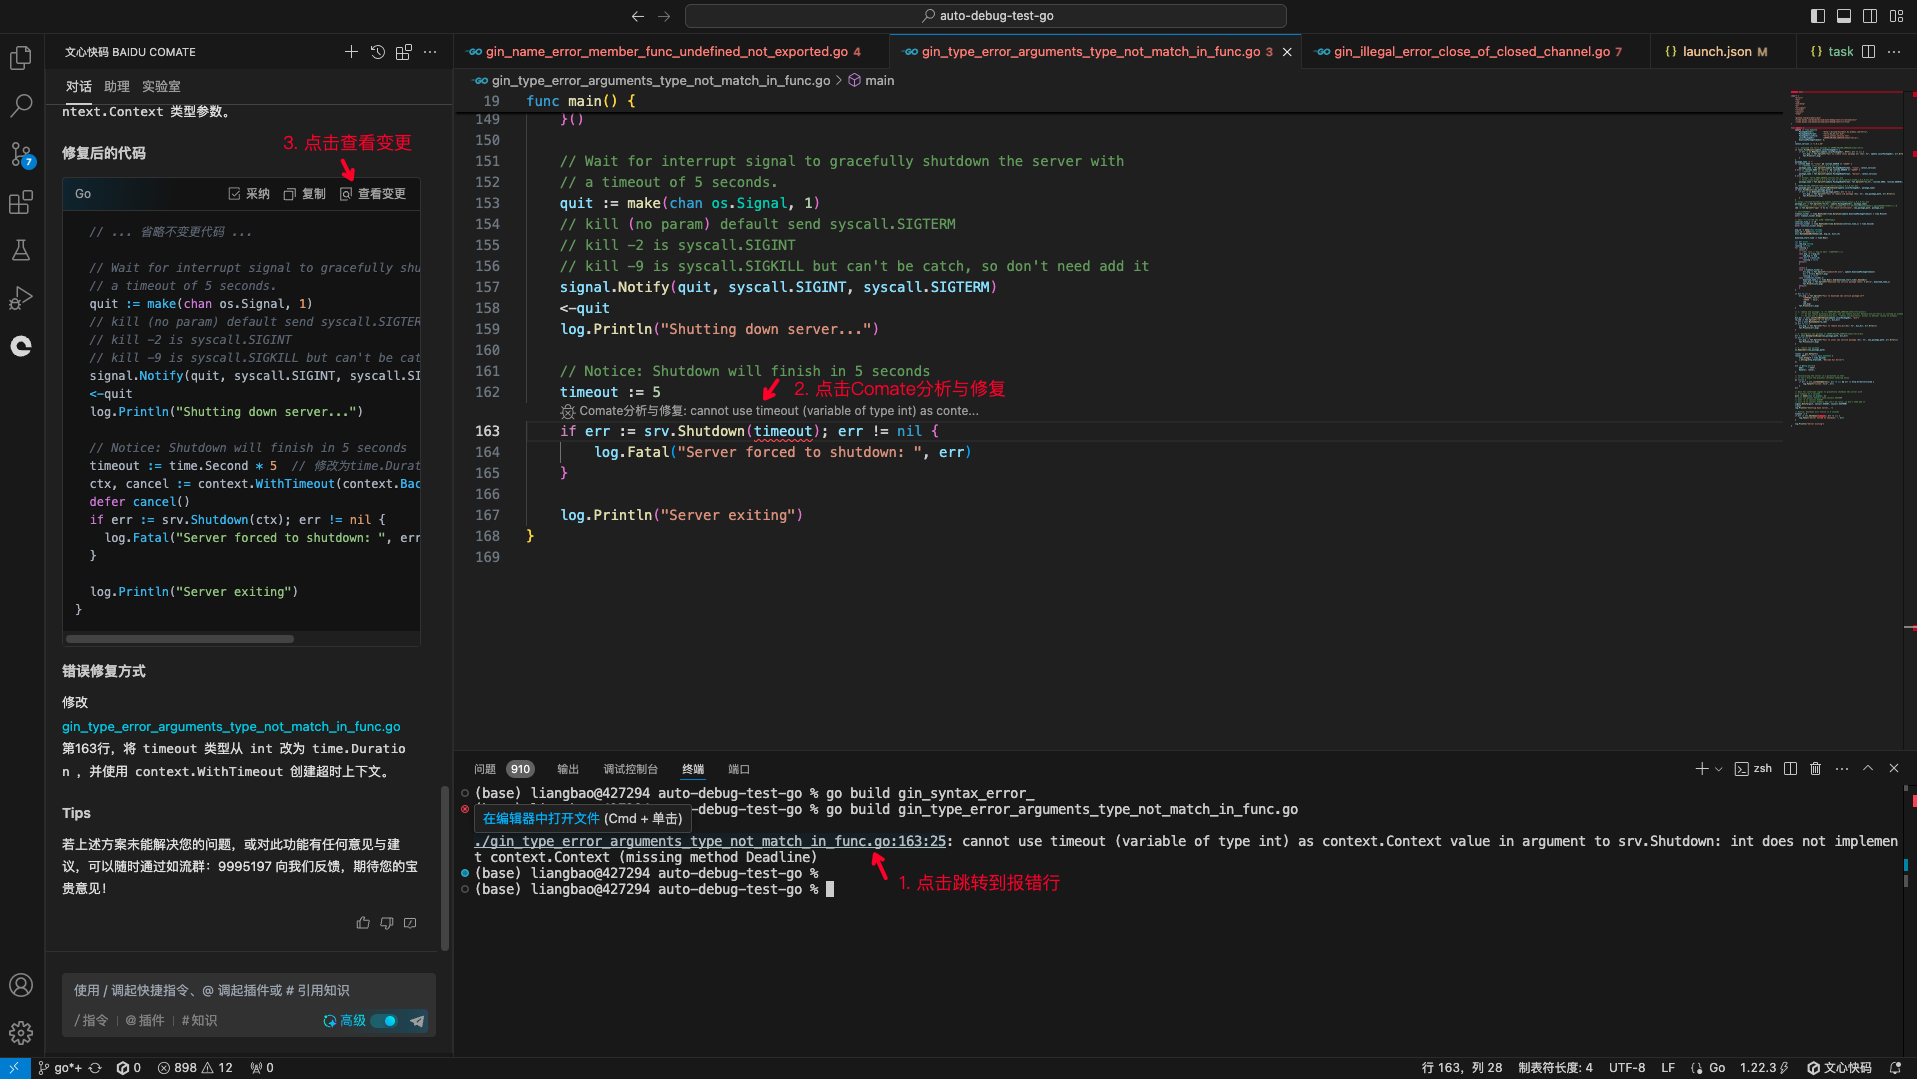The width and height of the screenshot is (1917, 1079).
Task: Open the Extensions view
Action: [x=21, y=202]
